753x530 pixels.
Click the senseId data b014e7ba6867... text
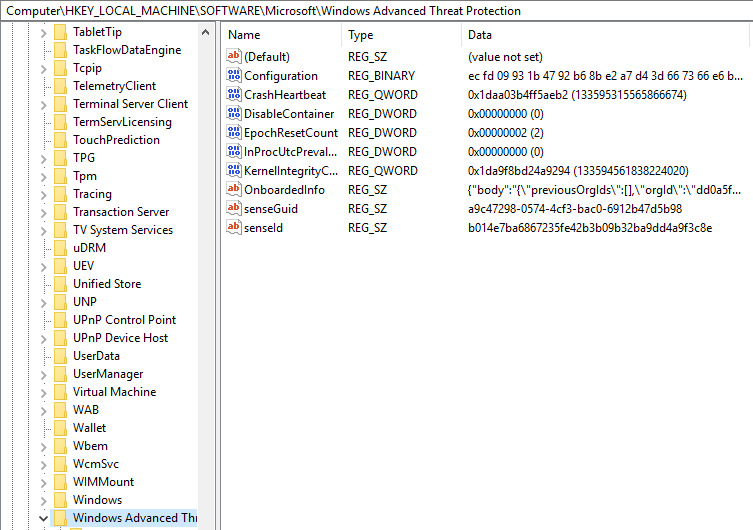[x=590, y=228]
